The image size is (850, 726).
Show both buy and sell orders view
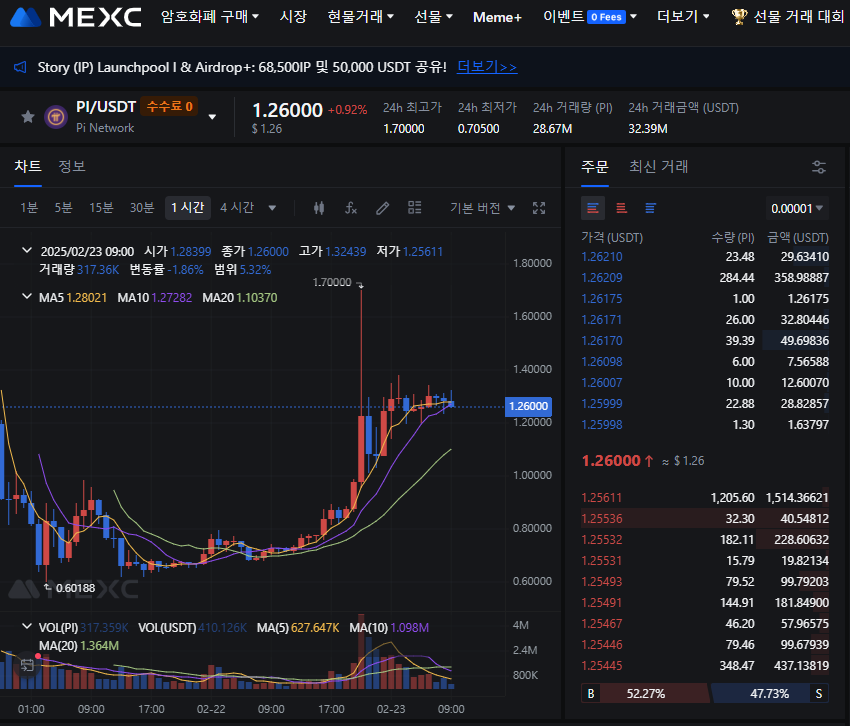click(593, 208)
